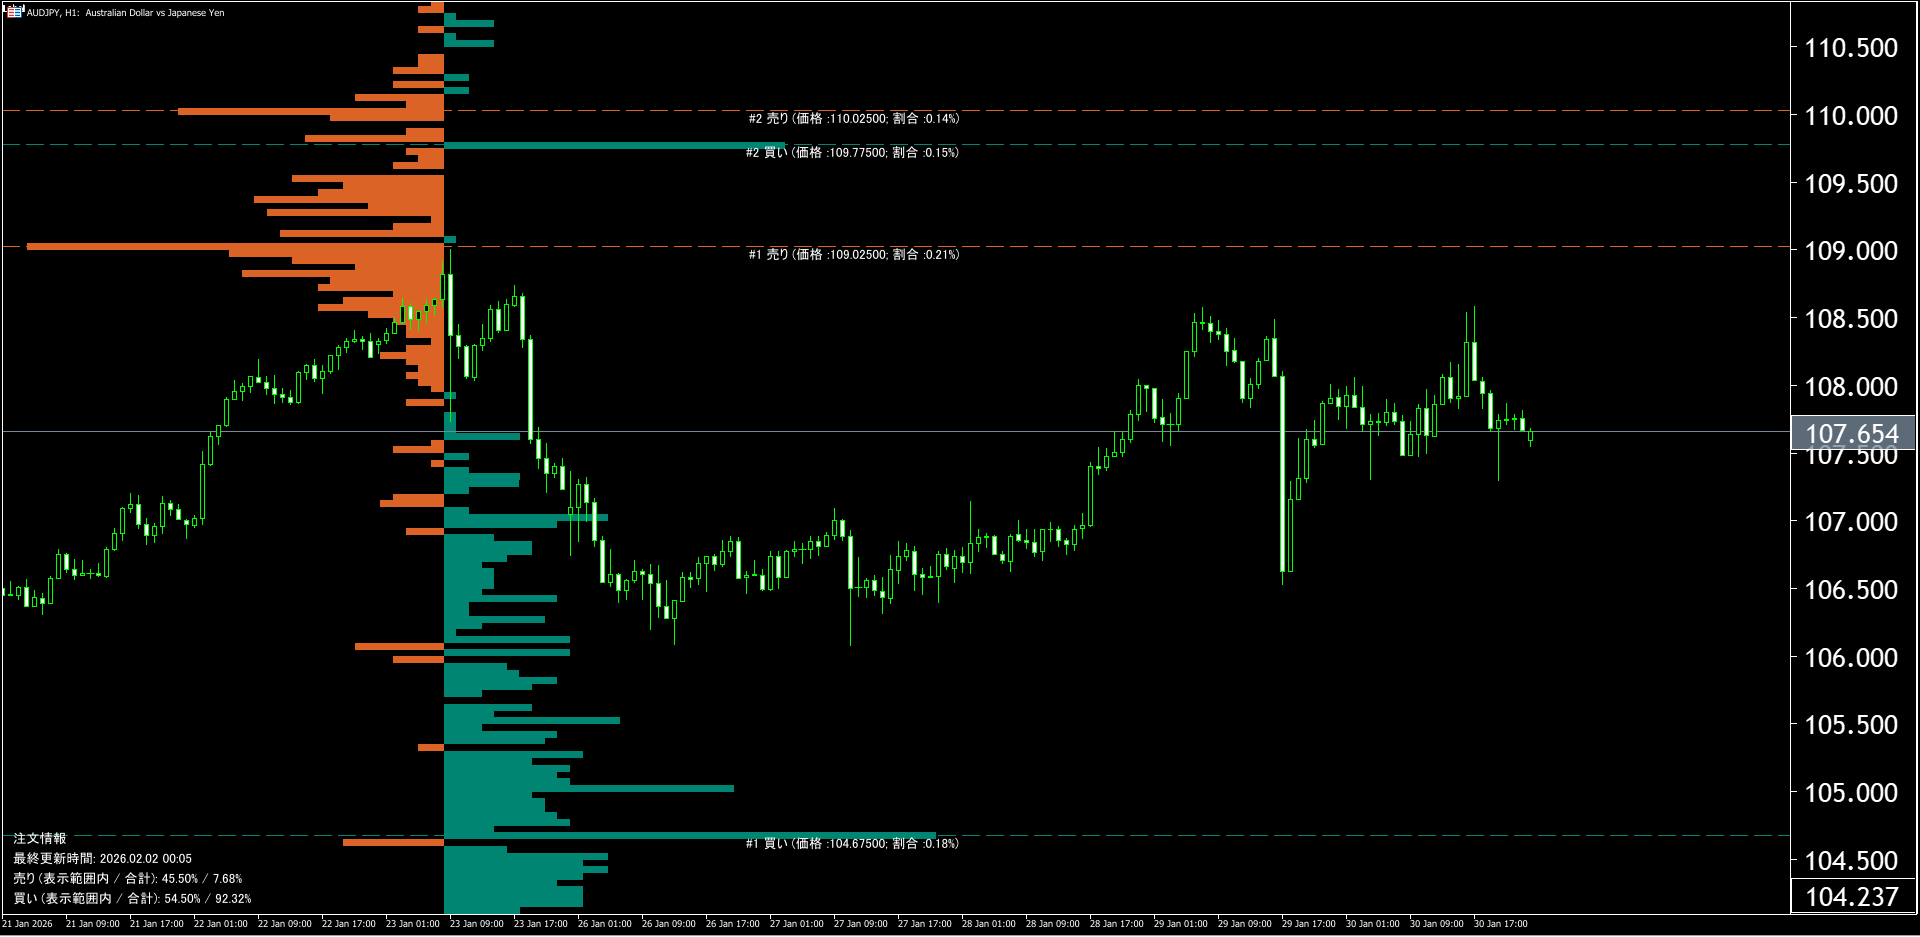The width and height of the screenshot is (1920, 937).
Task: Click the 21 Jan 2026 date label
Action: [27, 924]
